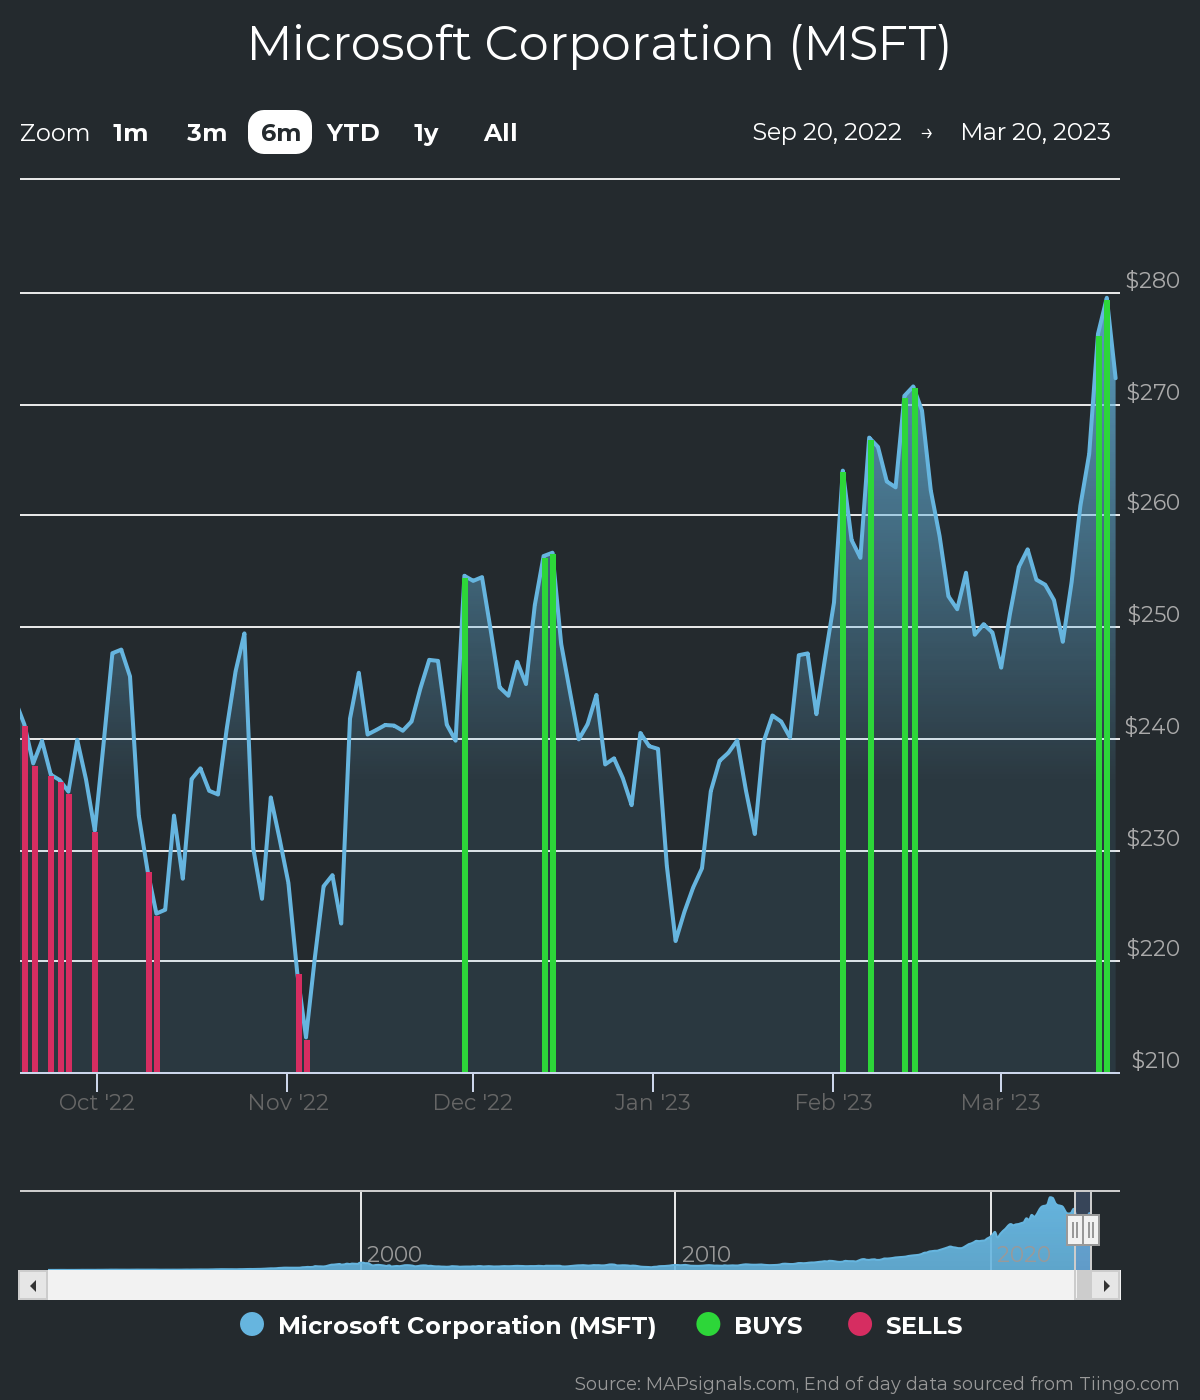1200x1400 pixels.
Task: Switch to the 1y zoom range
Action: (424, 132)
